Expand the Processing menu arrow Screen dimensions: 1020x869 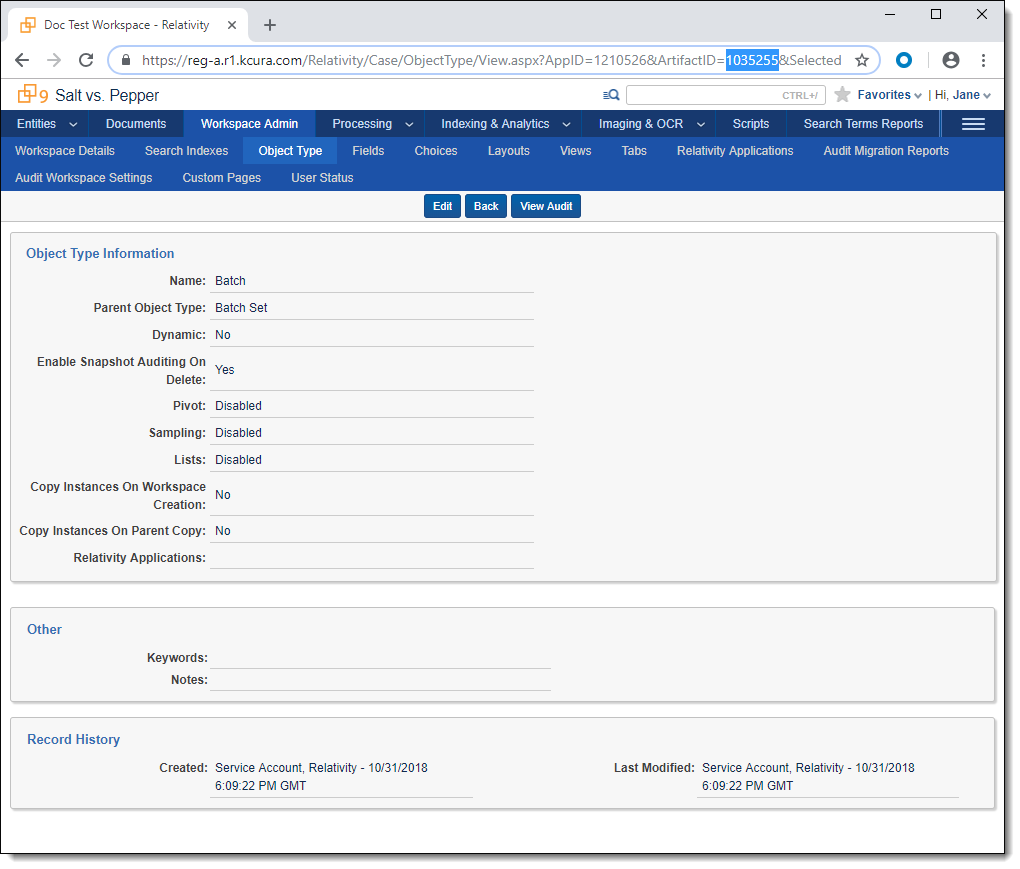[409, 124]
